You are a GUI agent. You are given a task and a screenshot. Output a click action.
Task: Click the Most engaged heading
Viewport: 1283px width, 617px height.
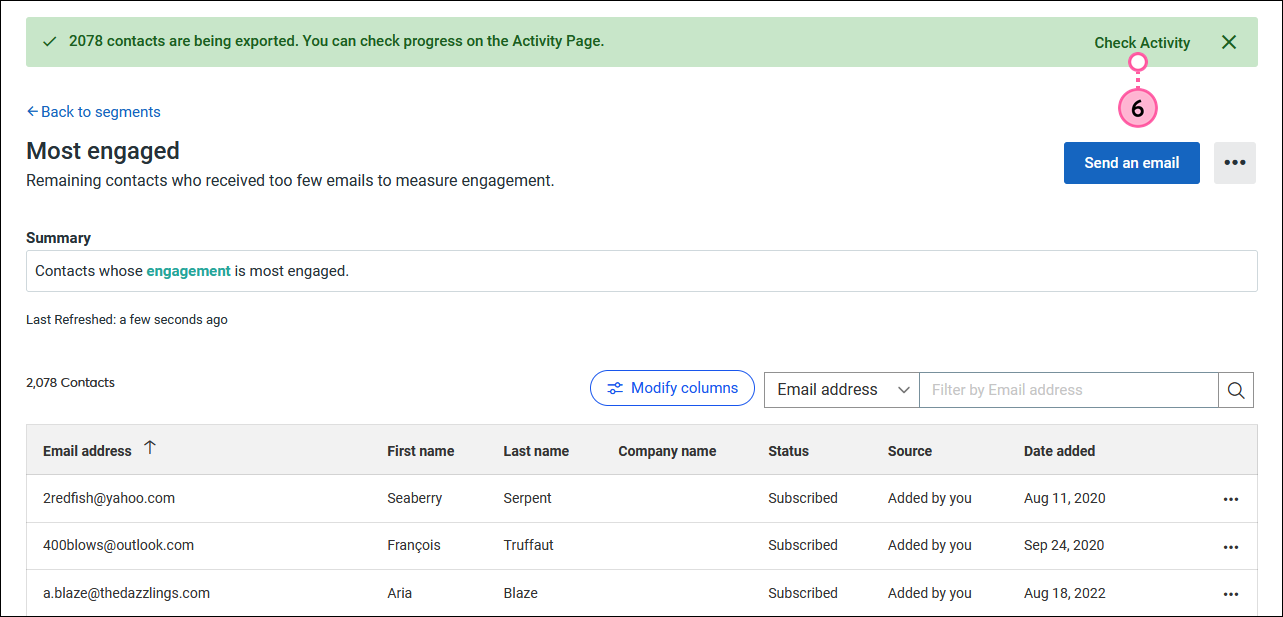tap(103, 151)
